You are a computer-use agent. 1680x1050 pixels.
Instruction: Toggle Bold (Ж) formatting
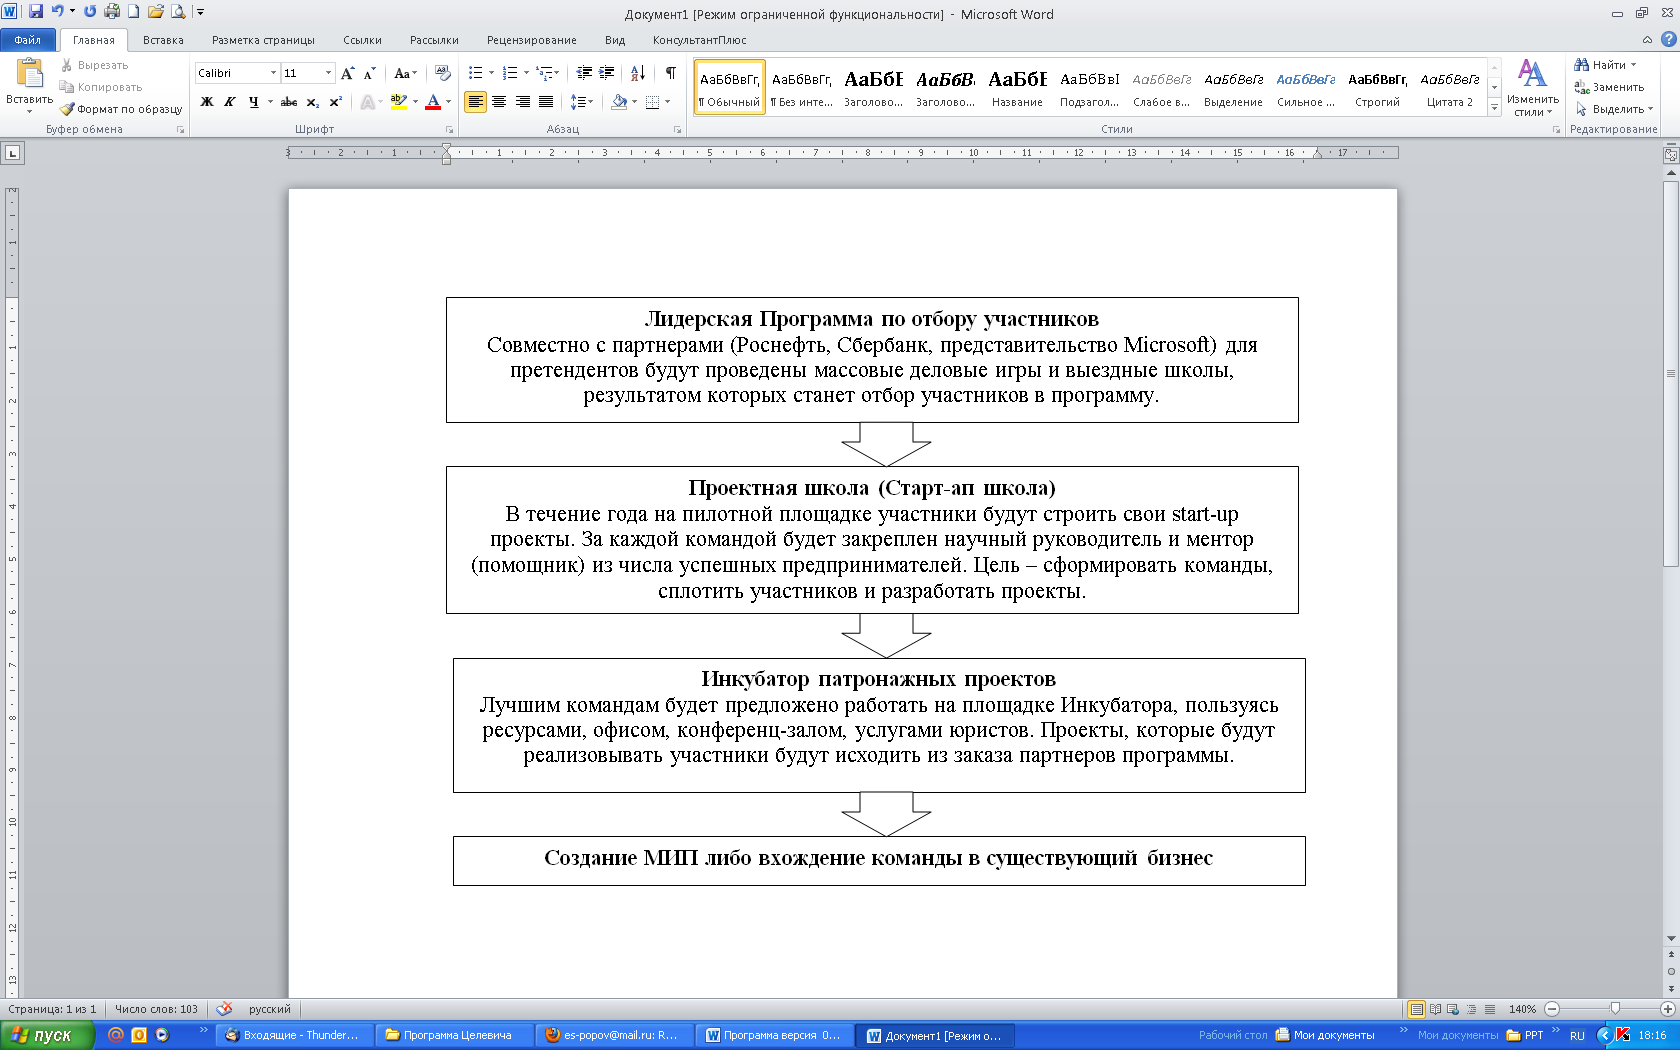click(207, 102)
